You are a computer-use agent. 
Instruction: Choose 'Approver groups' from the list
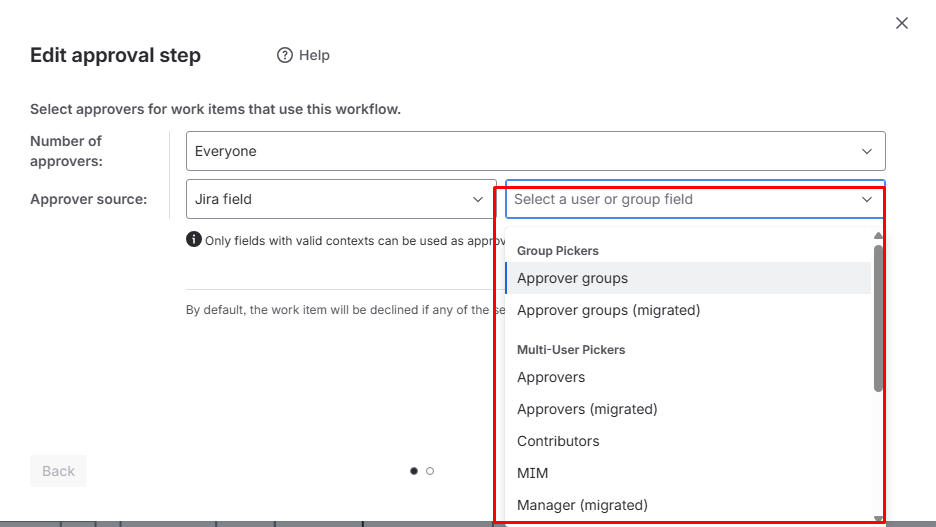[x=688, y=278]
